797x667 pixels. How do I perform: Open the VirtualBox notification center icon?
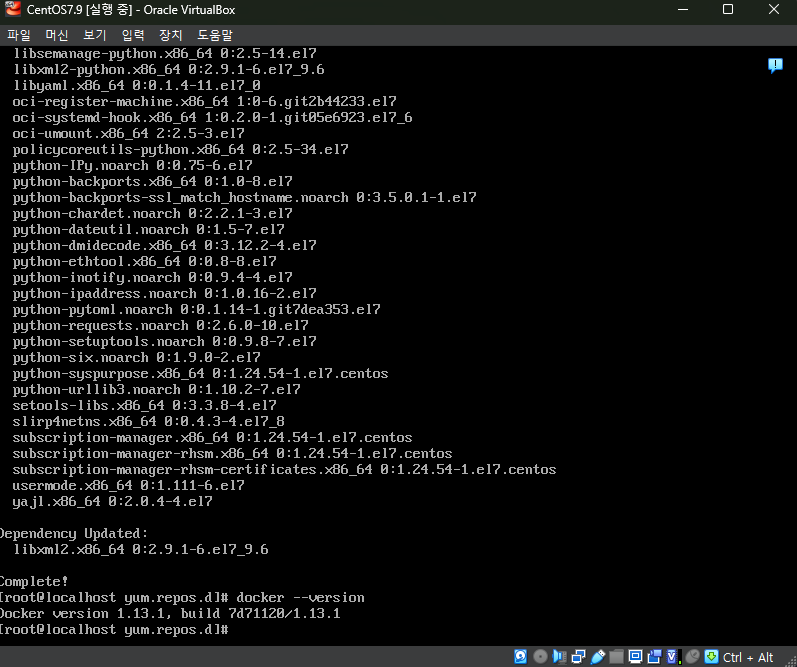click(x=775, y=65)
